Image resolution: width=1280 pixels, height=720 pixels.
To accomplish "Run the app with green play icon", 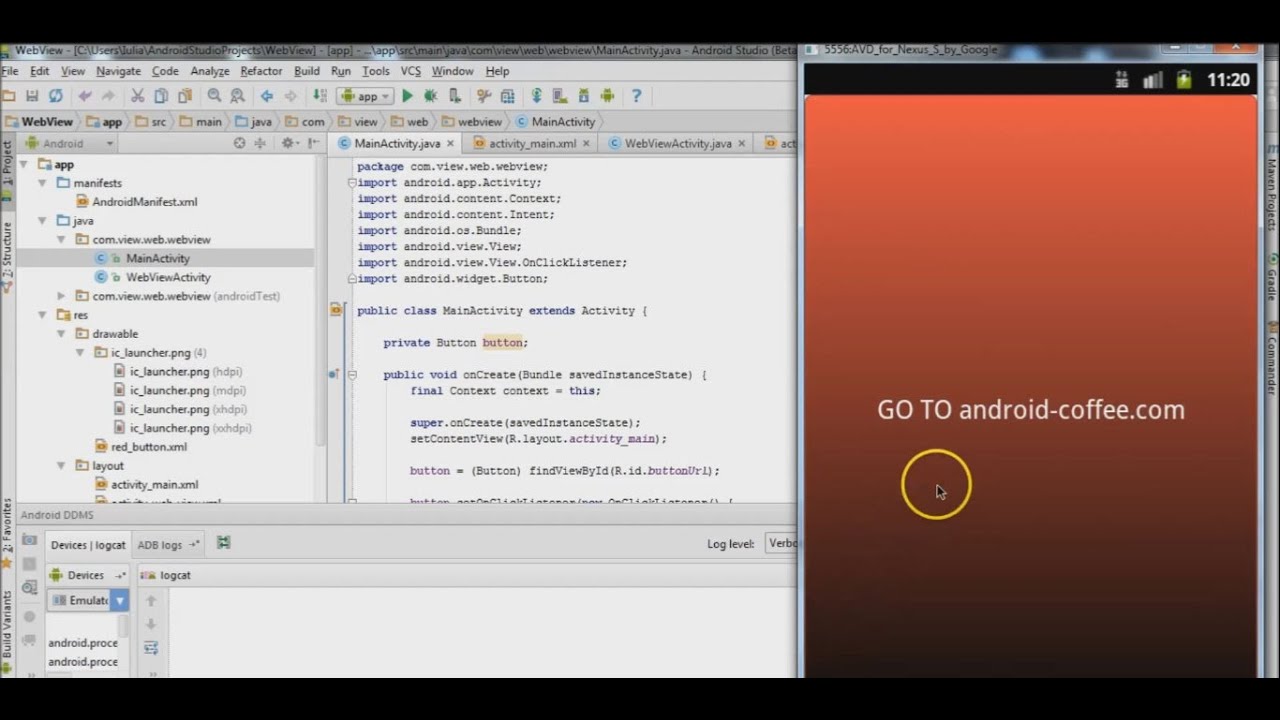I will coord(407,96).
